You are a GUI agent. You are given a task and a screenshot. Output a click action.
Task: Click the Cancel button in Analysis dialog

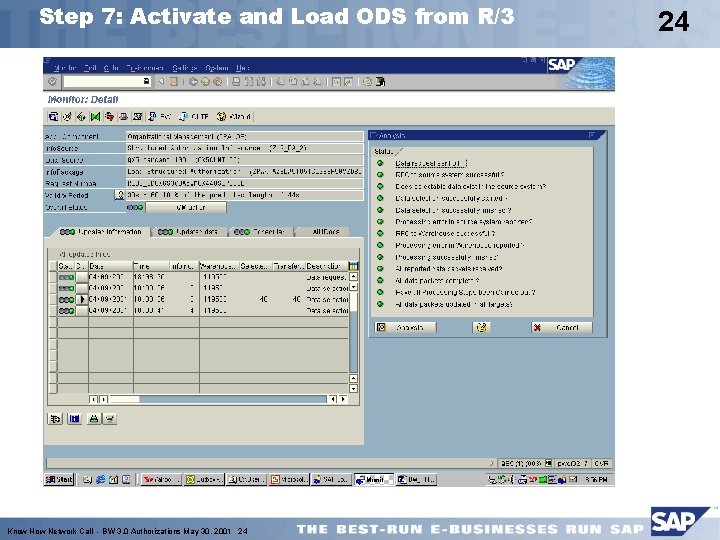coord(562,327)
